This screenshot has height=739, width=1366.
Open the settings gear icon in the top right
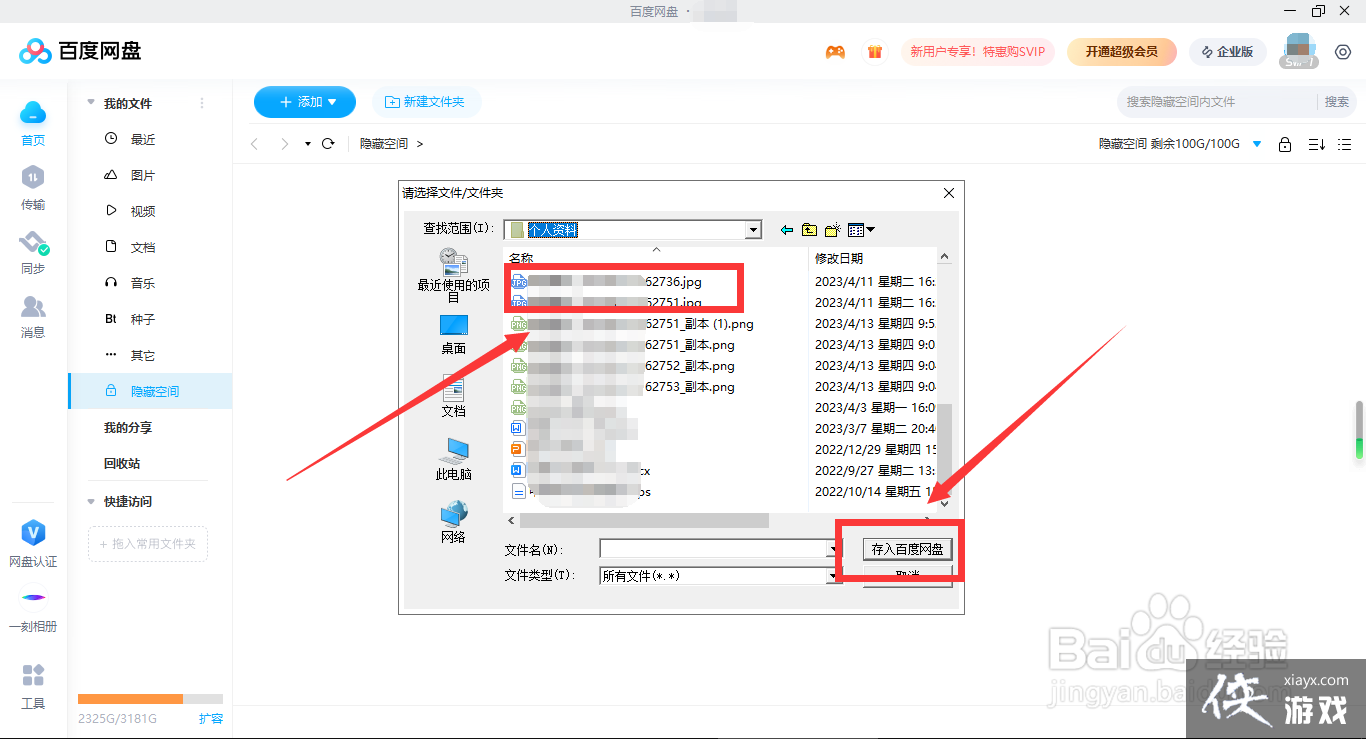[1343, 52]
